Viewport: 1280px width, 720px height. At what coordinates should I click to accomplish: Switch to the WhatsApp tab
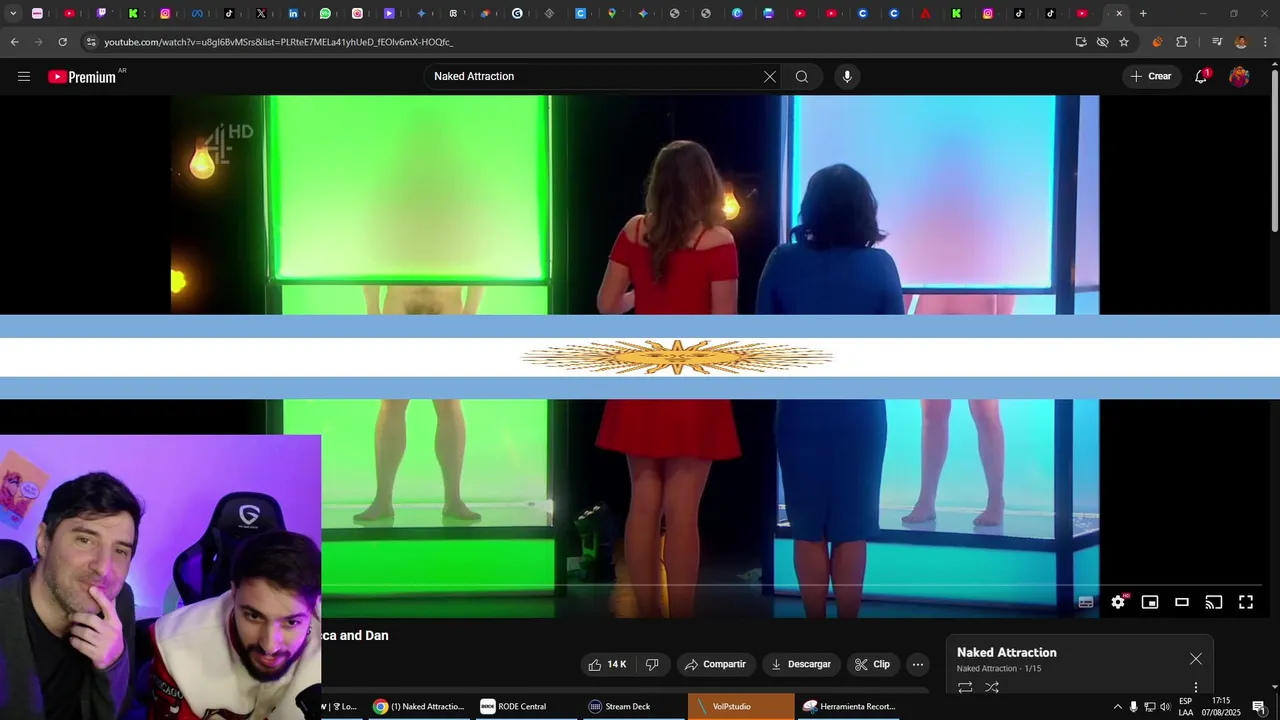point(325,13)
